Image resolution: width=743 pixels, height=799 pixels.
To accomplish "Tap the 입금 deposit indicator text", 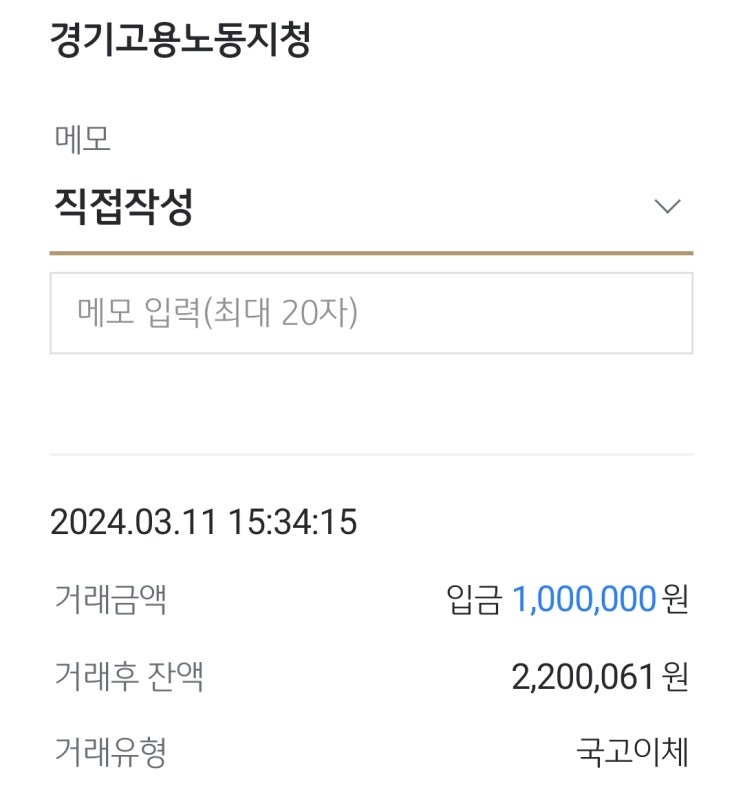I will 473,600.
